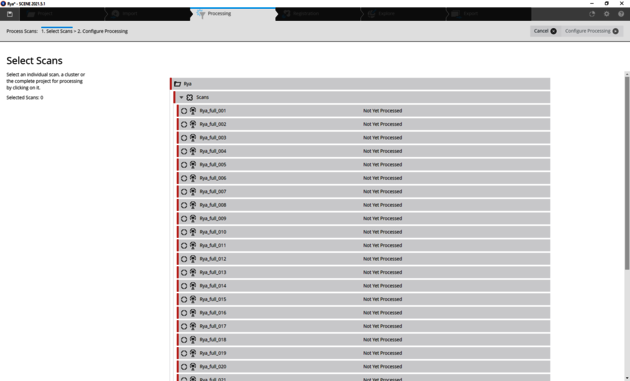Click the Scans cluster icon
The image size is (630, 381).
point(190,97)
